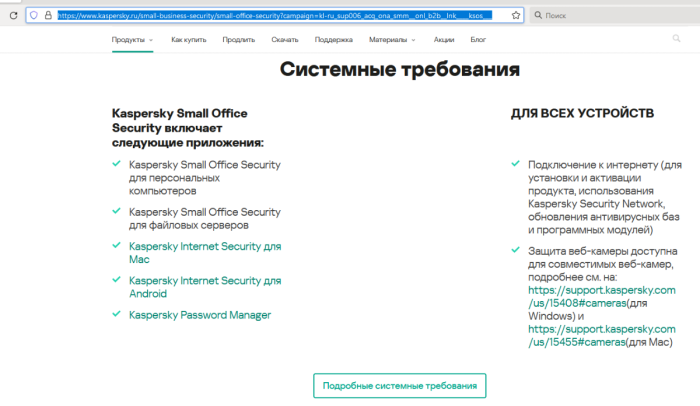The image size is (700, 406).
Task: Open site search with the magnifier icon
Action: (677, 40)
